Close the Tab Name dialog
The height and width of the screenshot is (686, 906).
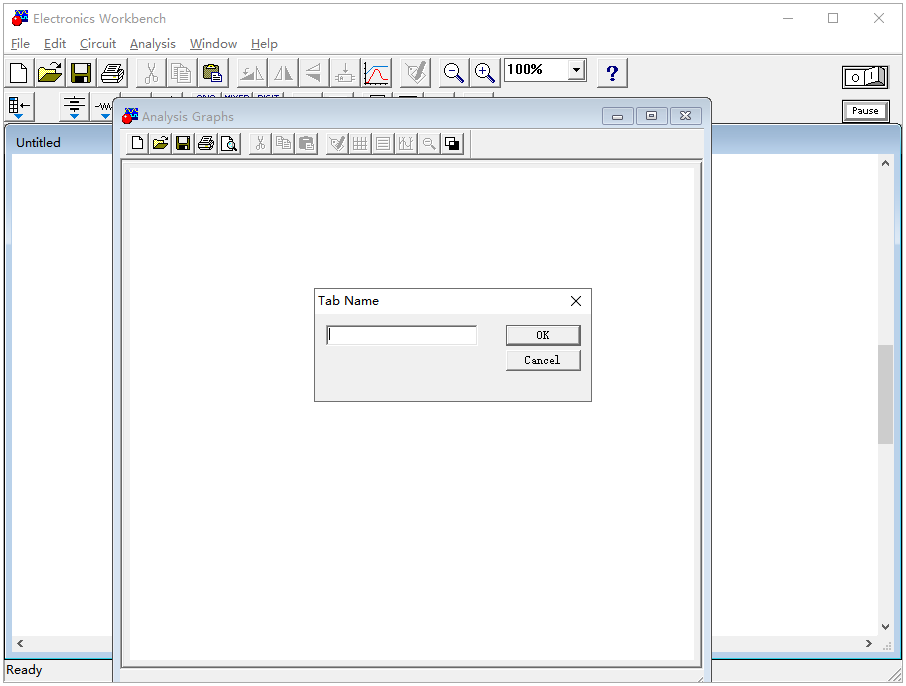[575, 301]
